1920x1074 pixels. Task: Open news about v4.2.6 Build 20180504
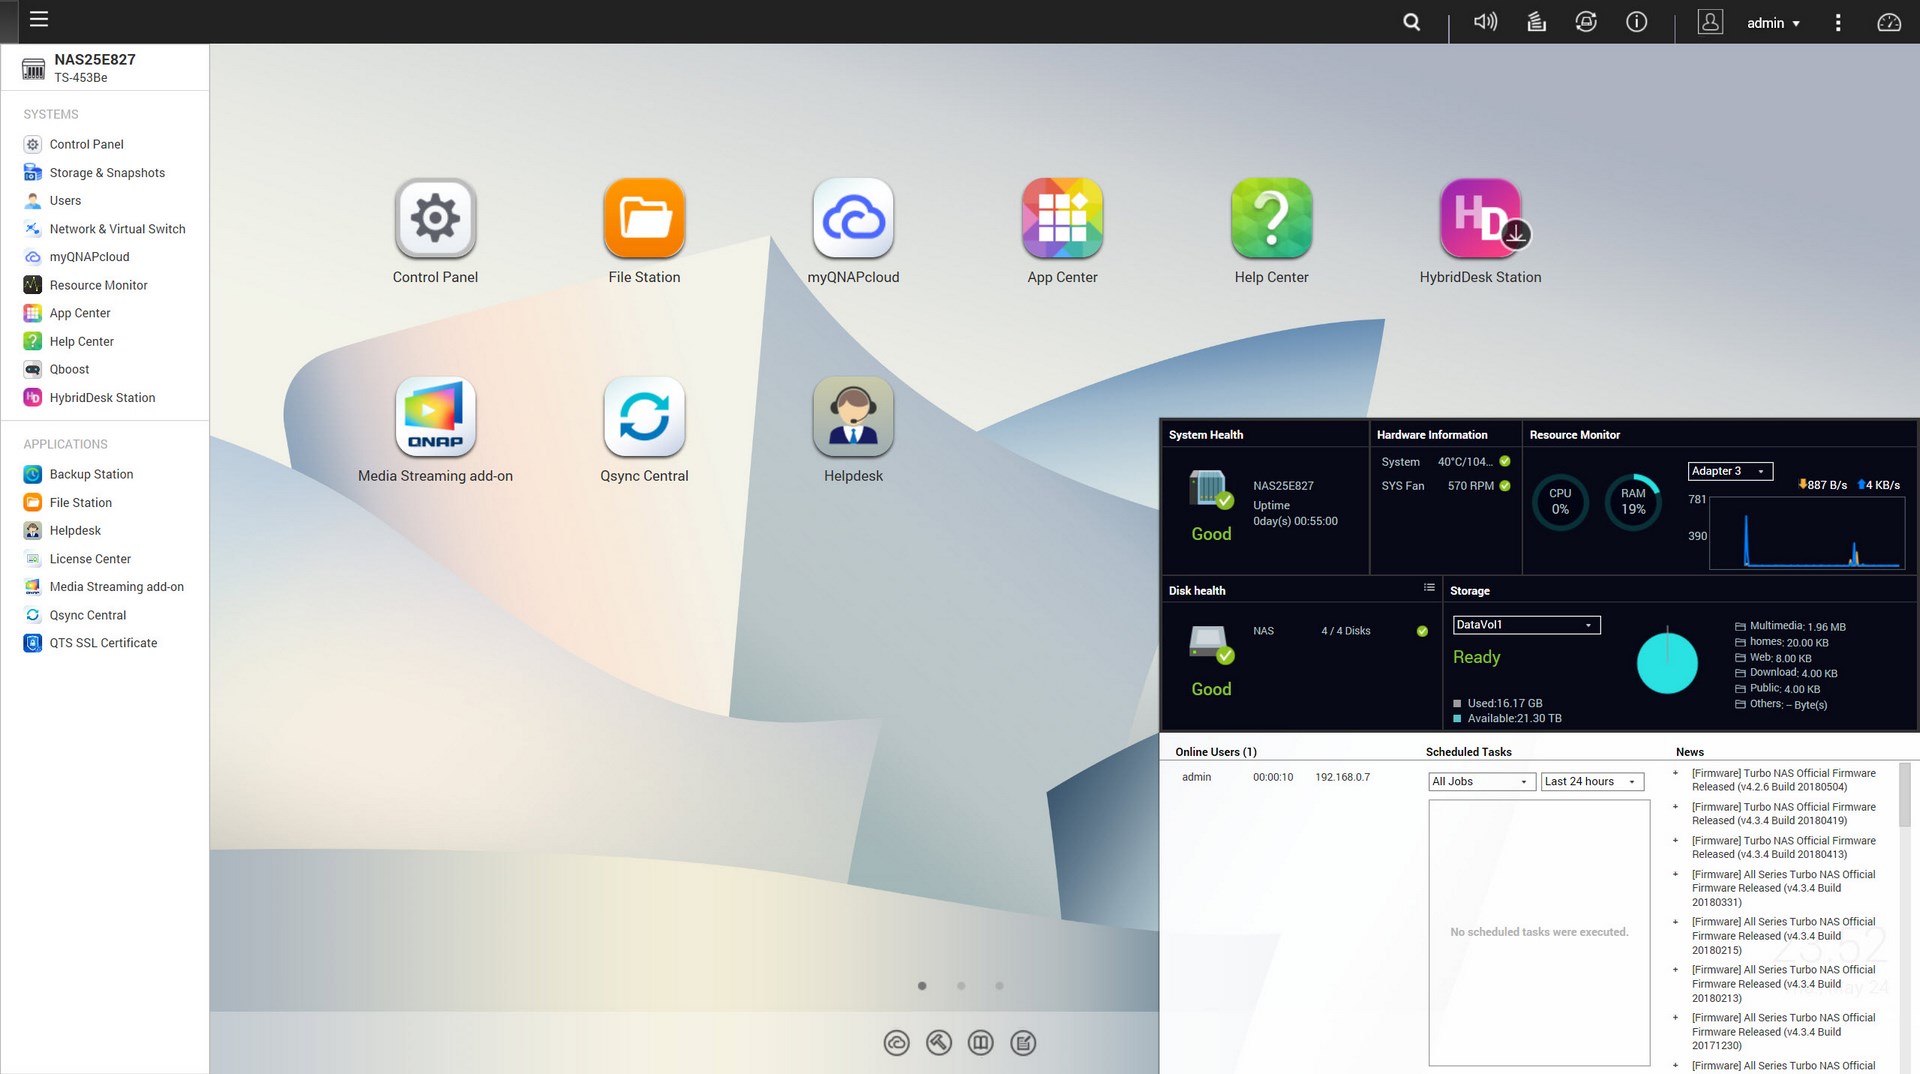click(1783, 780)
